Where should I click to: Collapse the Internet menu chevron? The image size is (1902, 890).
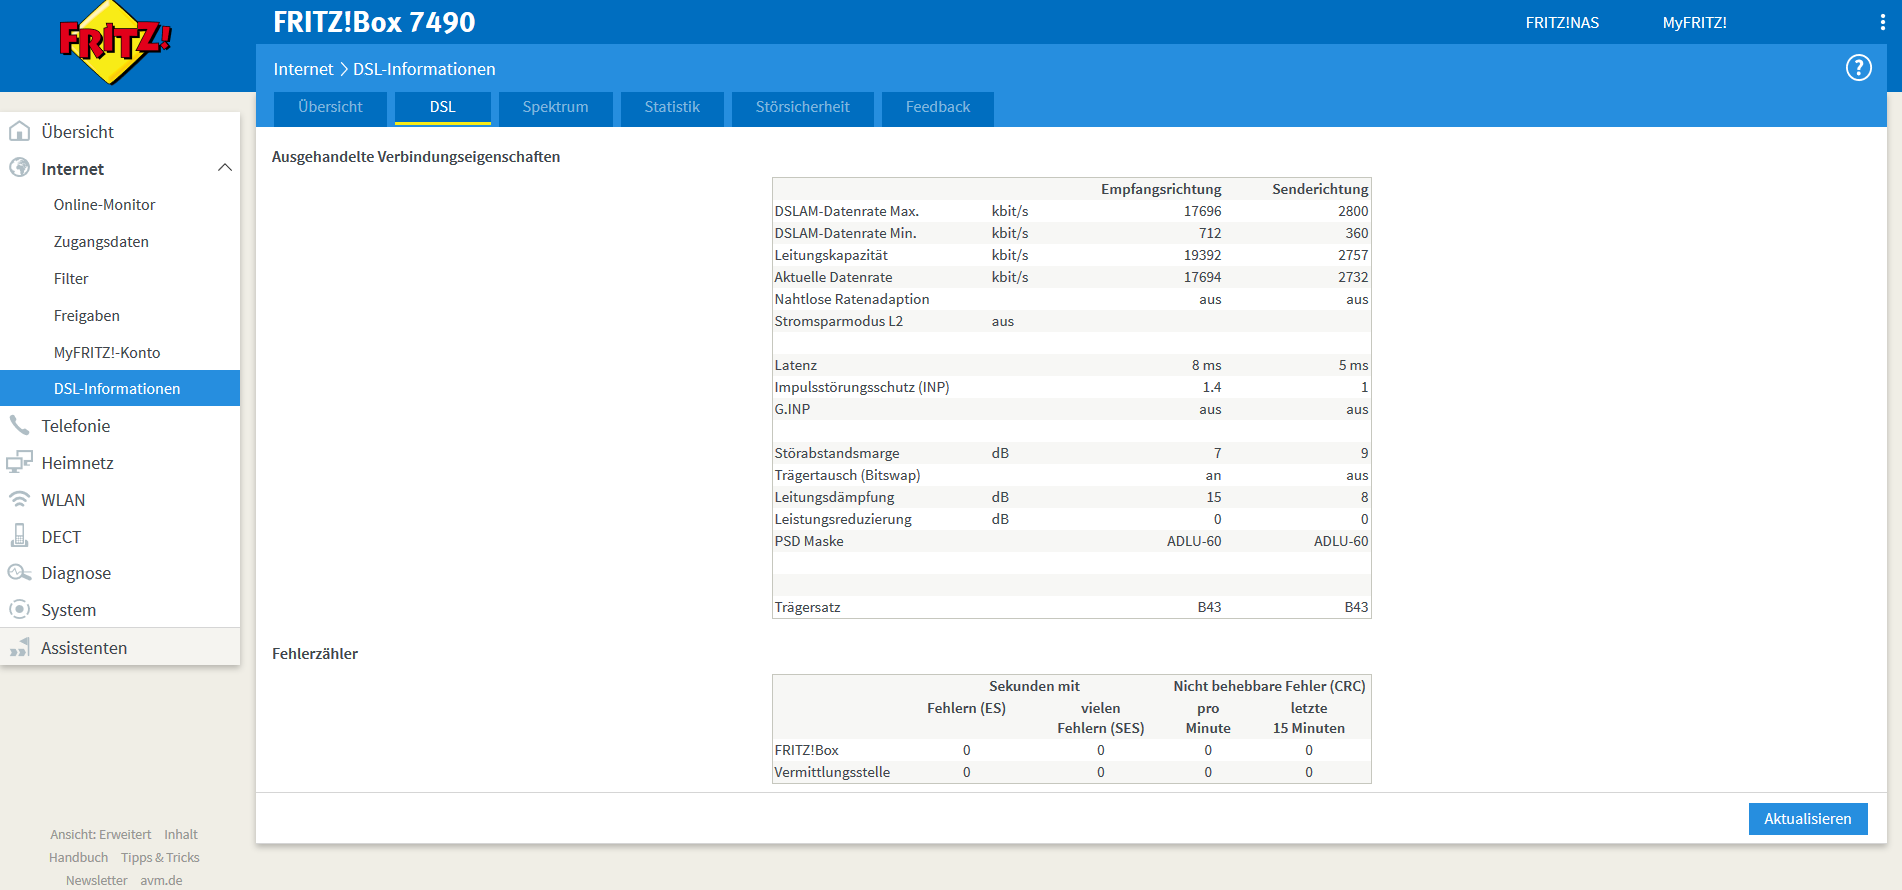click(225, 168)
